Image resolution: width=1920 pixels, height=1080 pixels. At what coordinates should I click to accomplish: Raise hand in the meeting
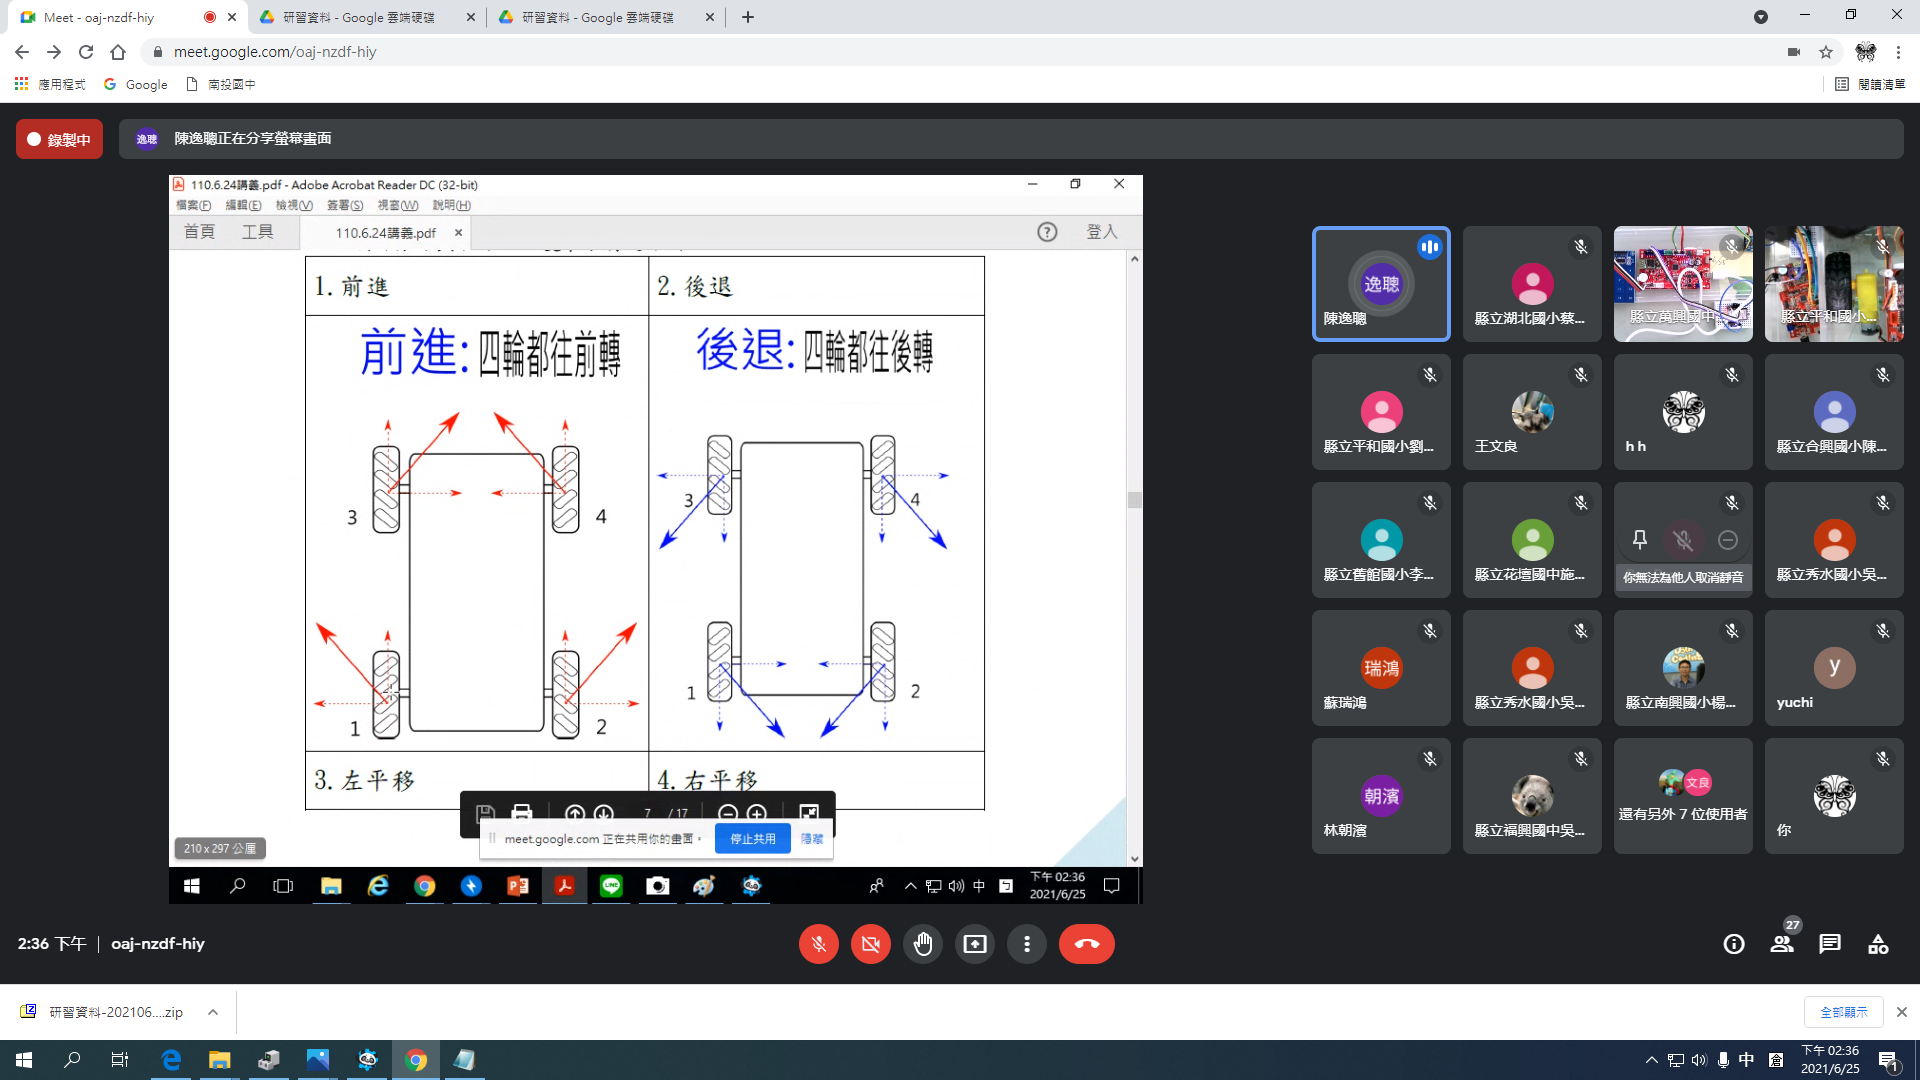point(922,944)
